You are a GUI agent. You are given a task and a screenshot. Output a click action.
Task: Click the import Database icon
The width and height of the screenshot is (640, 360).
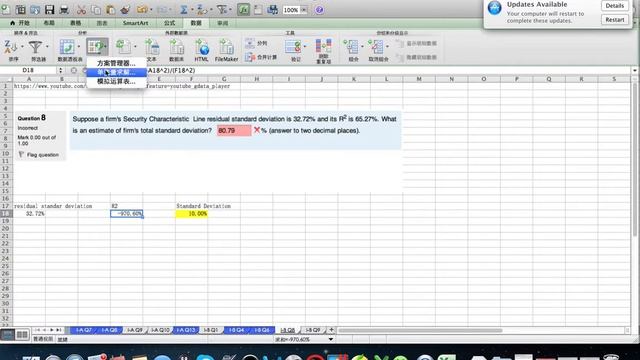point(176,47)
